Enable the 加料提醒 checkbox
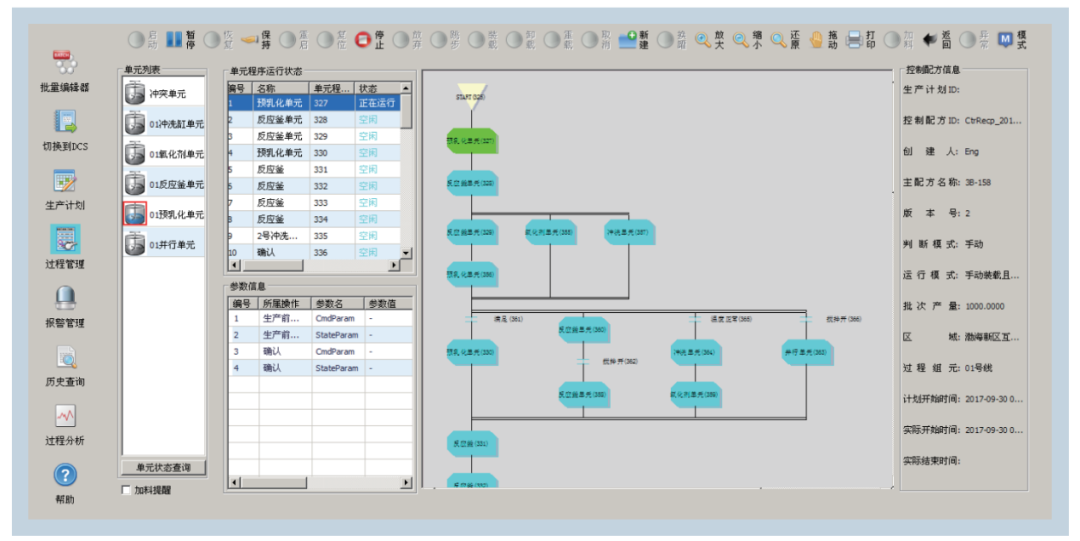1080x541 pixels. click(126, 490)
